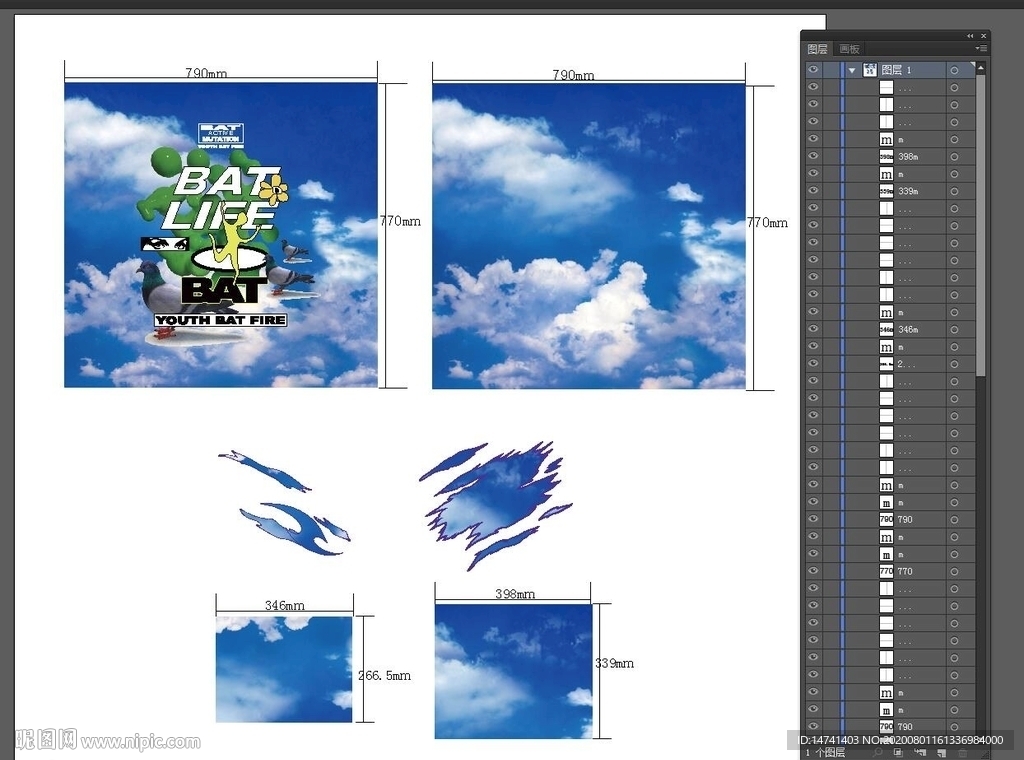
Task: Select the 398m row name
Action: [x=908, y=157]
